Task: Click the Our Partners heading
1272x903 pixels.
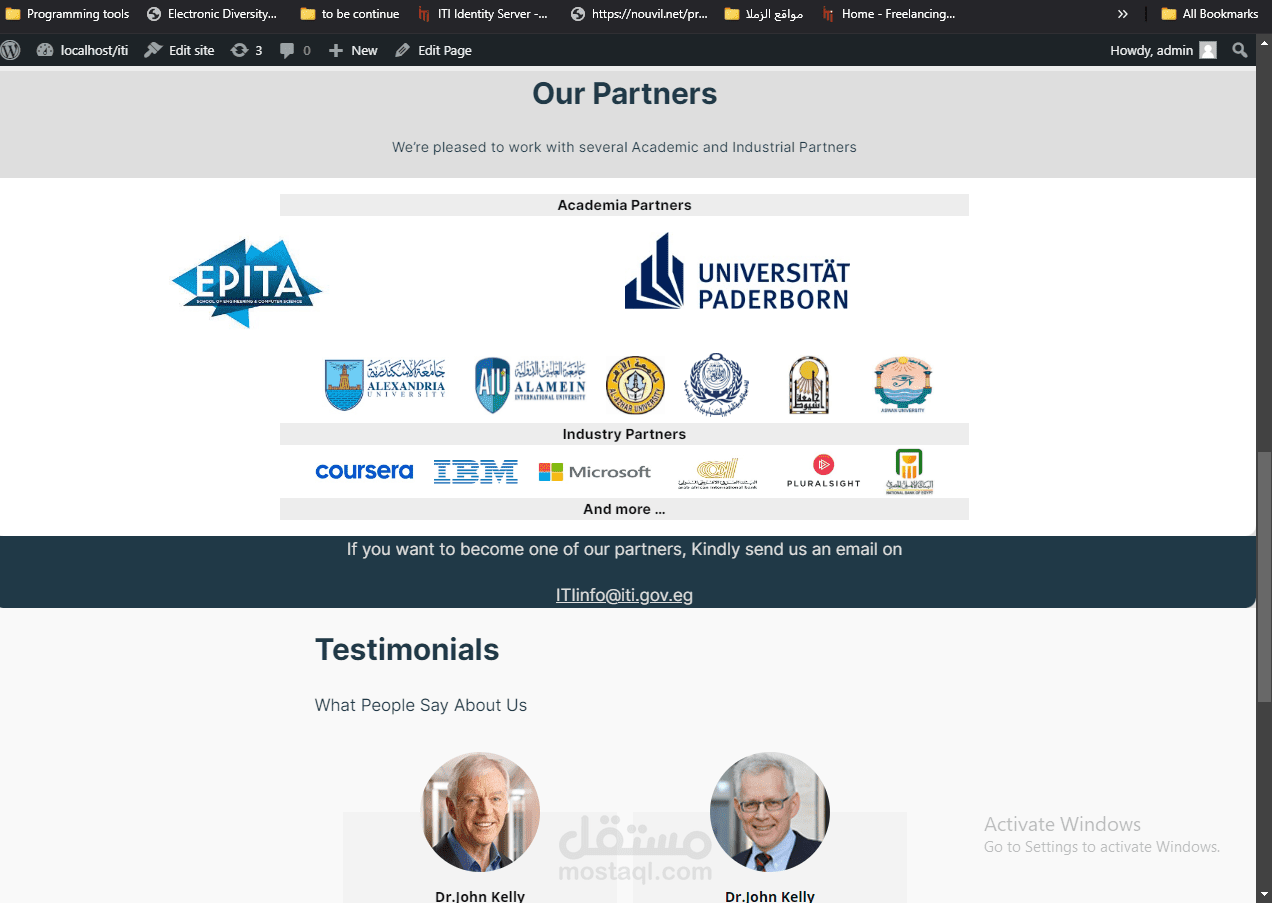Action: click(x=624, y=94)
